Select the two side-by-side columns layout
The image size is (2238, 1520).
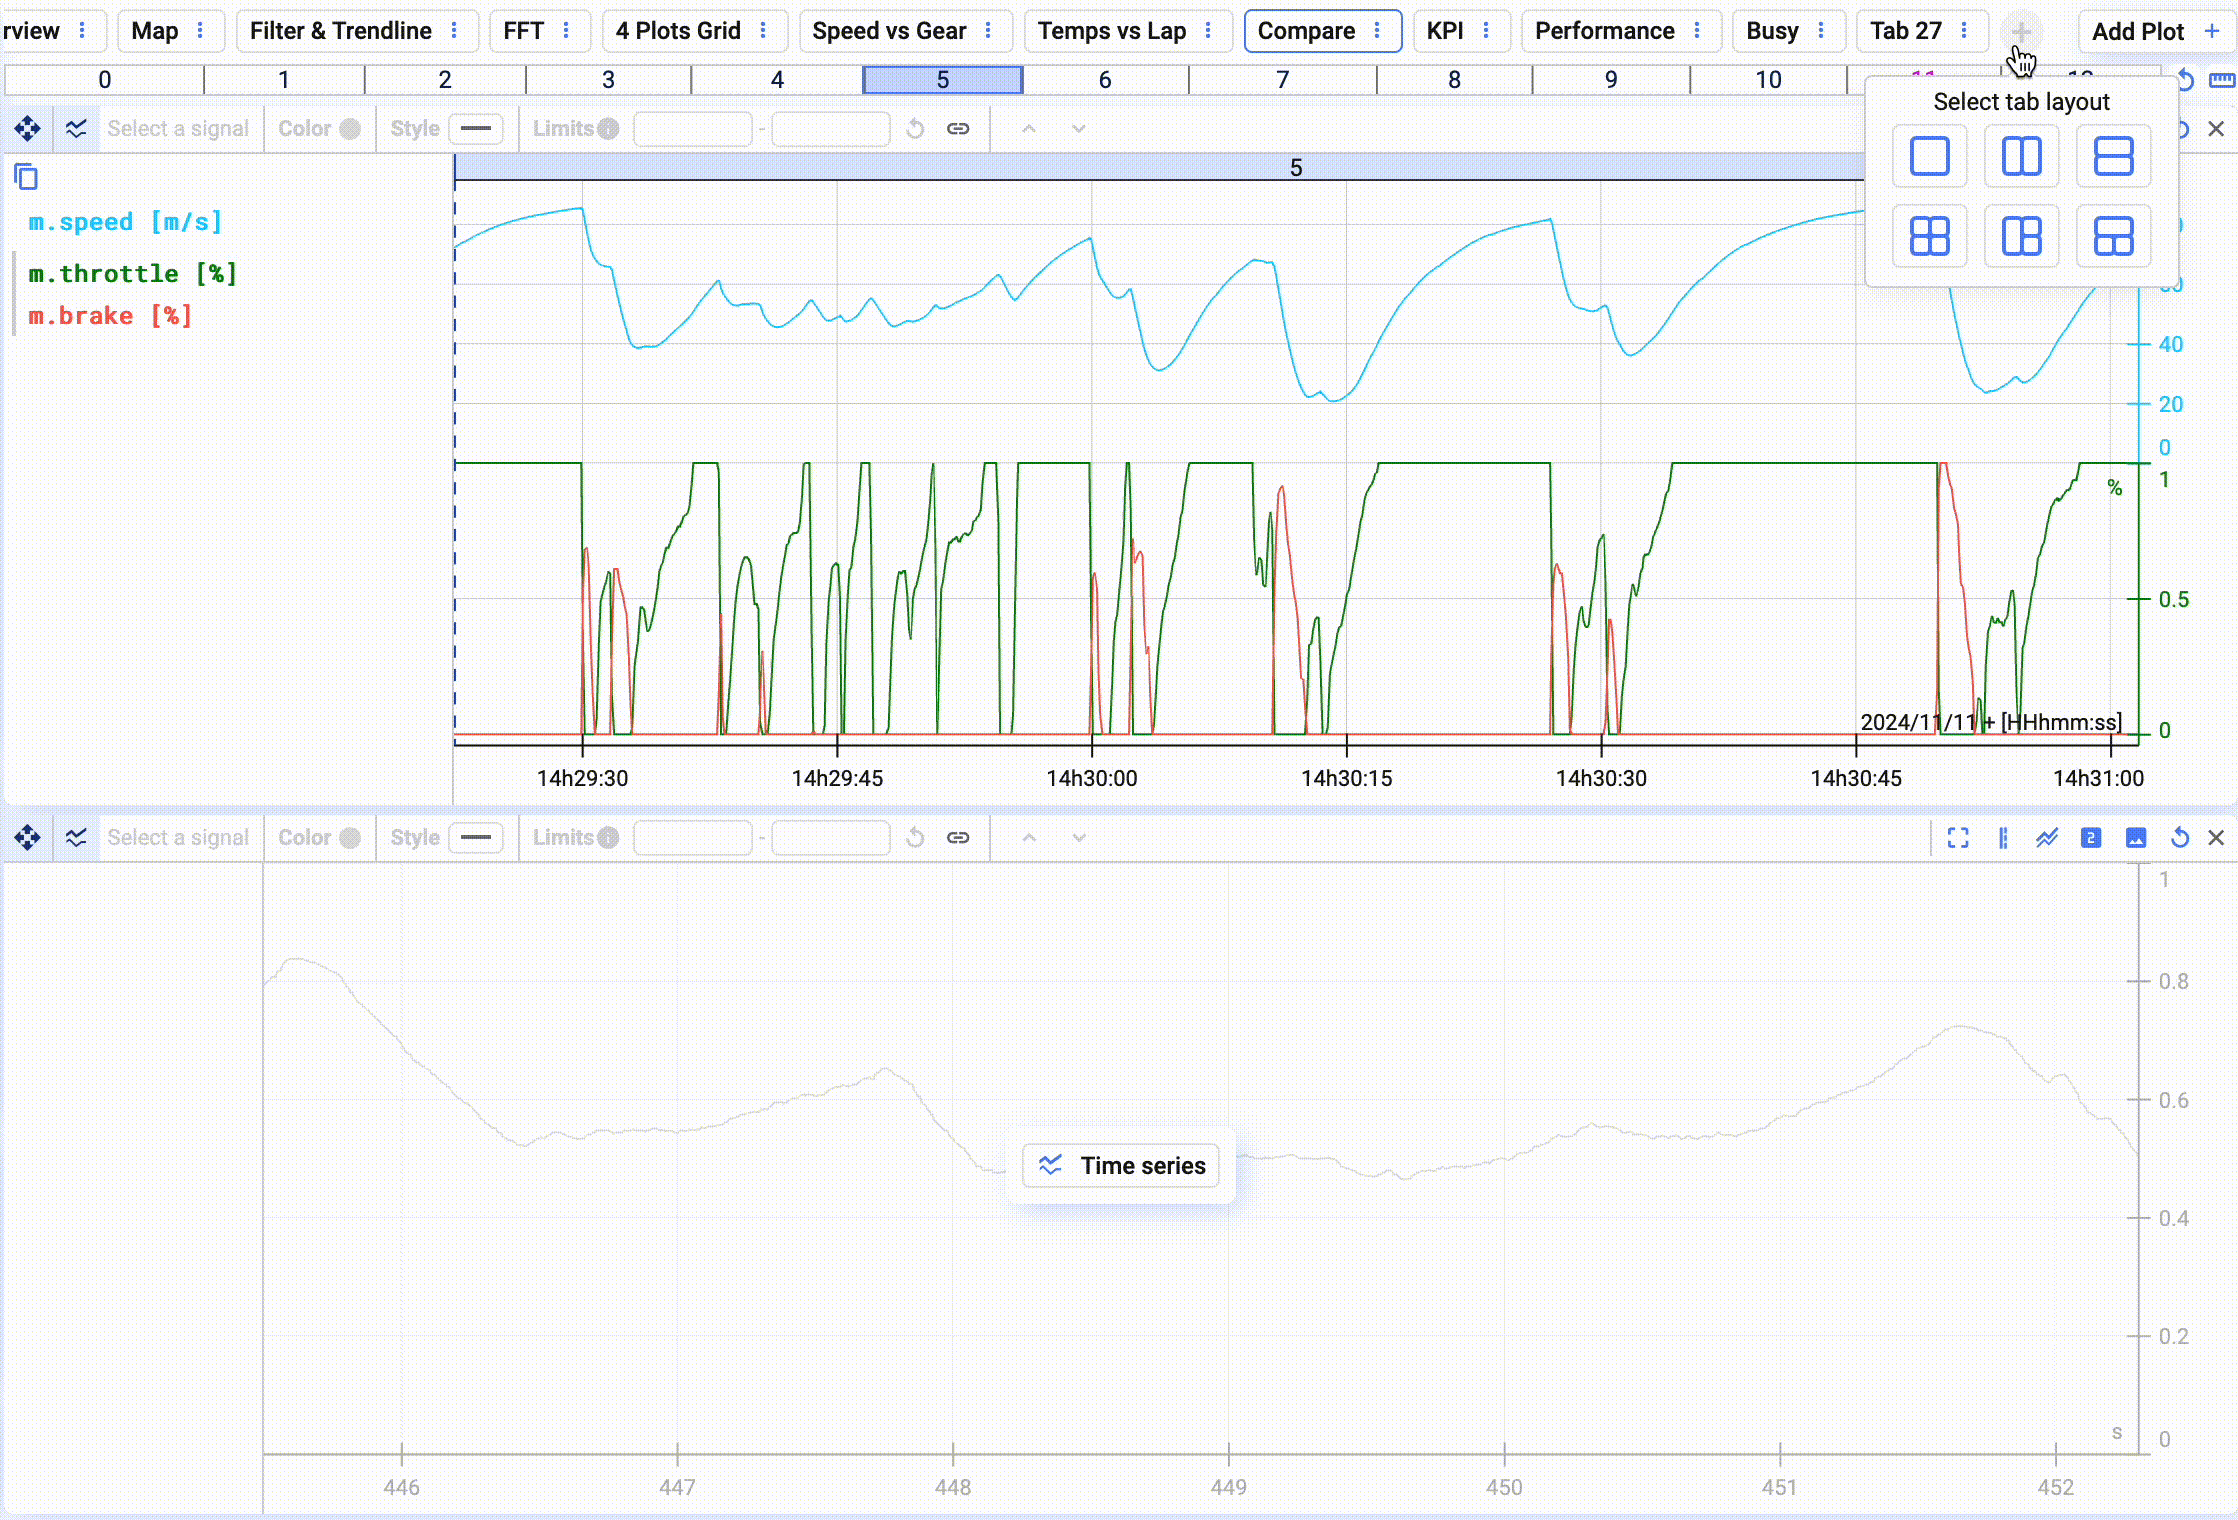[2021, 156]
